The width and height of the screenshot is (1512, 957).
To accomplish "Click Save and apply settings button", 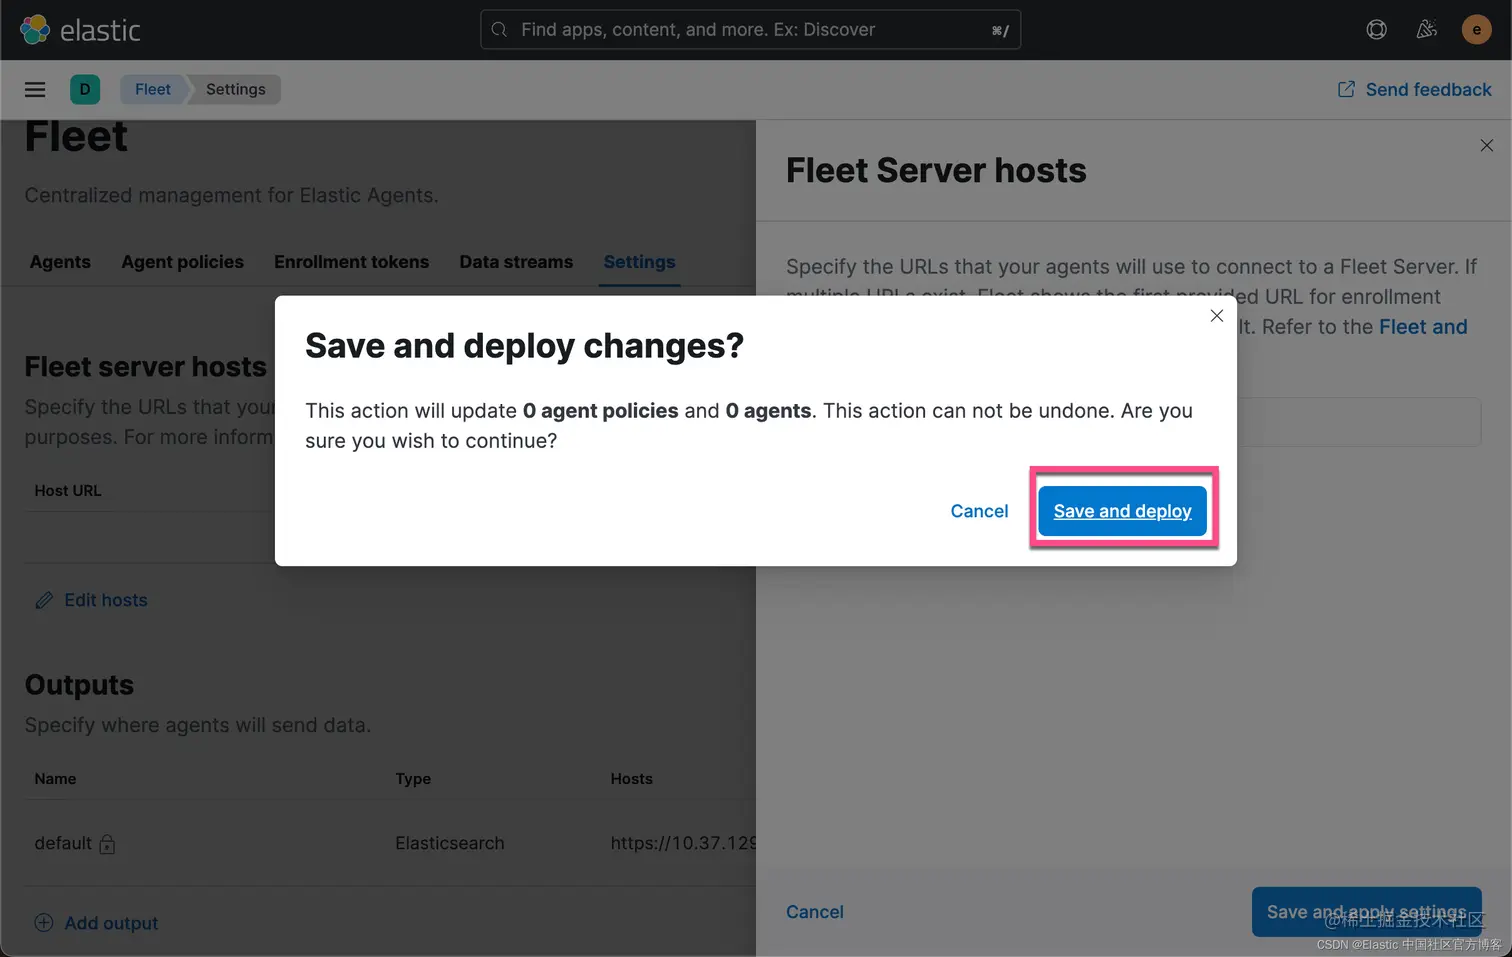I will point(1367,912).
